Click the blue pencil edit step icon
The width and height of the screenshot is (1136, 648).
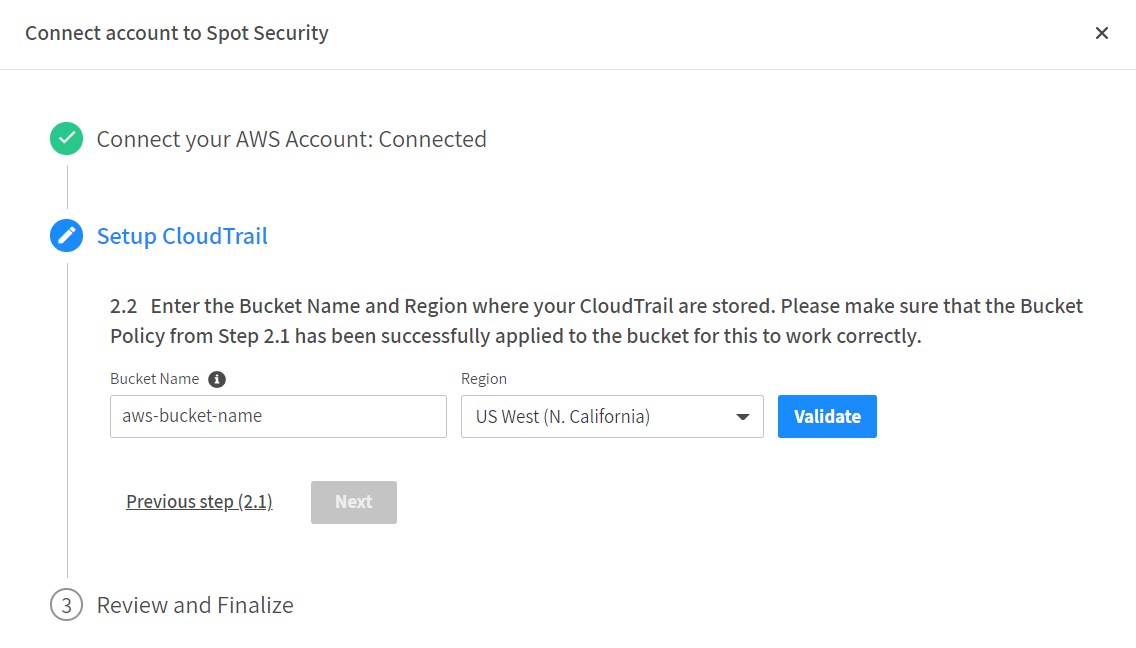pos(66,236)
